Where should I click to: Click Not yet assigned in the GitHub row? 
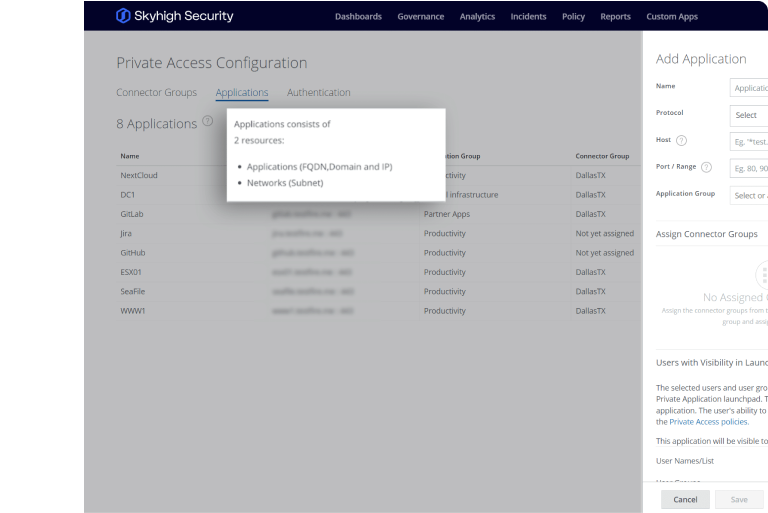point(604,253)
